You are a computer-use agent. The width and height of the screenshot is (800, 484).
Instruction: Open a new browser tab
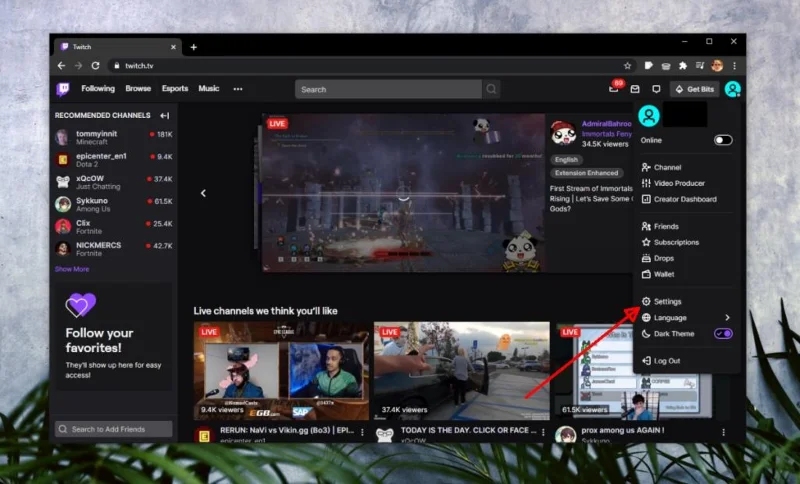[193, 47]
